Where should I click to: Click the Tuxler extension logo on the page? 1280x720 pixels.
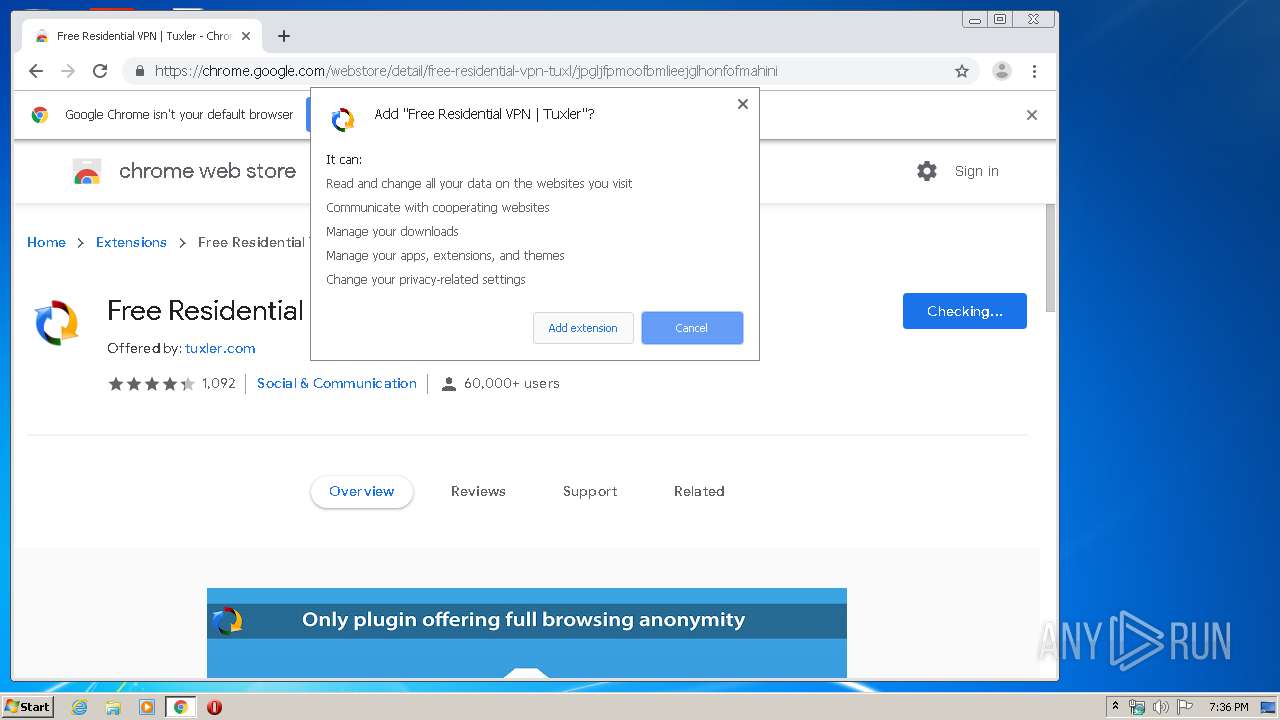57,323
